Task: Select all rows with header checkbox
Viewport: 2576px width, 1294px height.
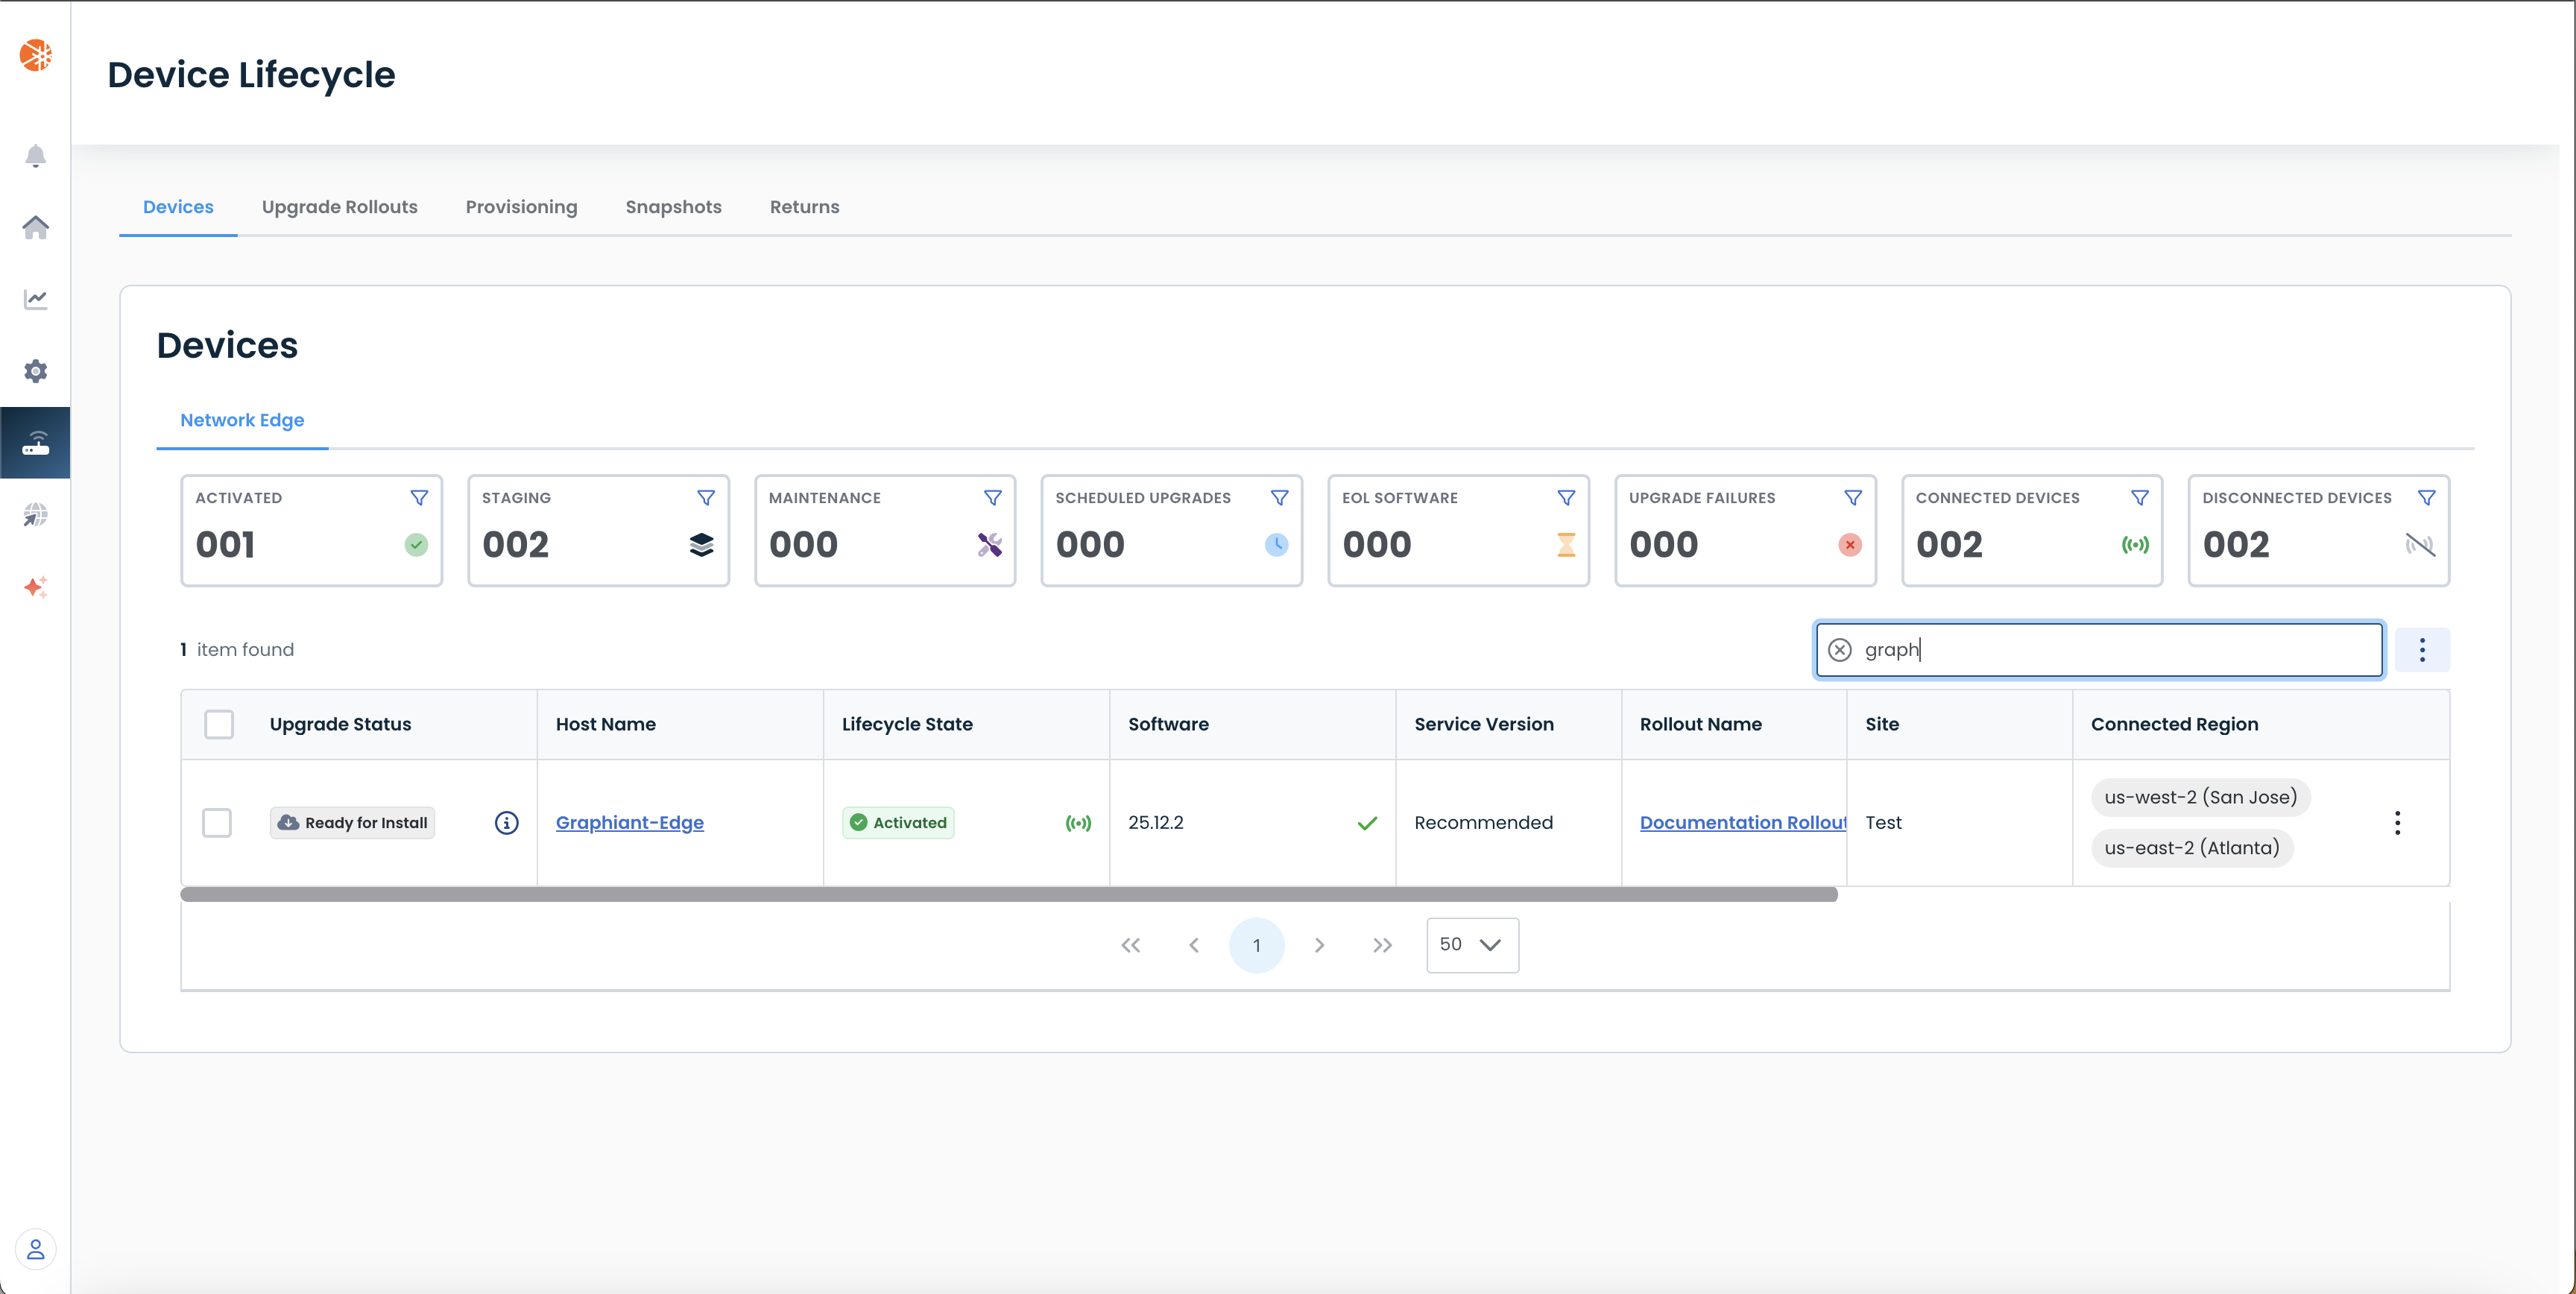Action: [219, 724]
